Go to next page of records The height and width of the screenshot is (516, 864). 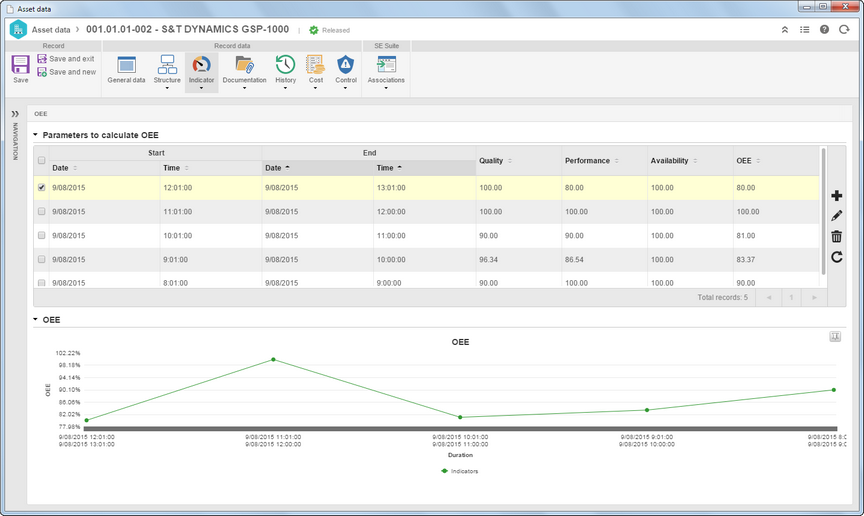(814, 298)
